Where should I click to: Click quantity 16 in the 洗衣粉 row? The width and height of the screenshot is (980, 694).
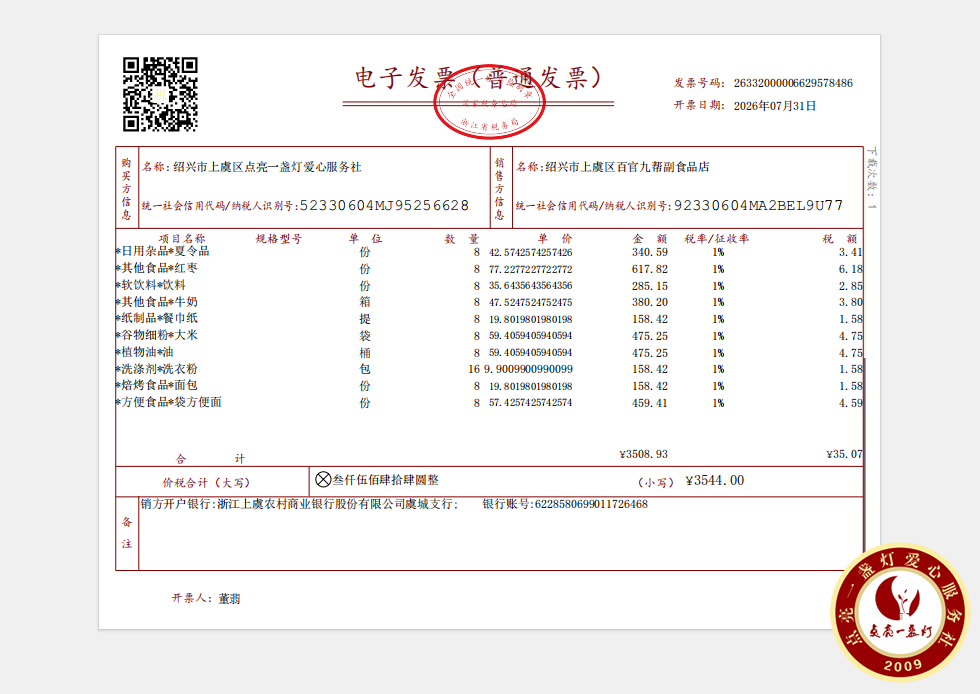pos(474,369)
